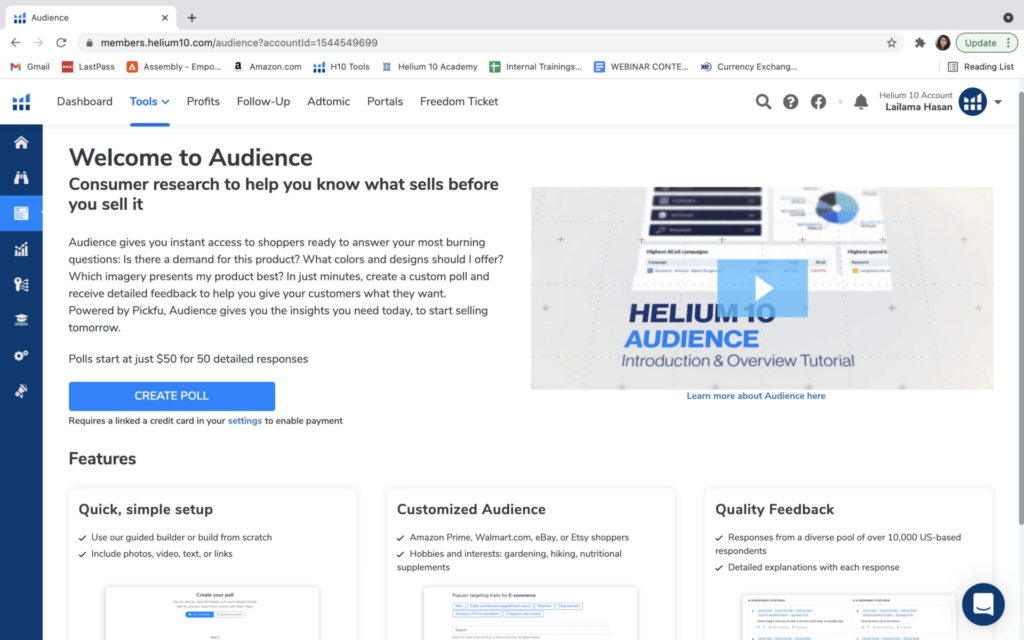Go to the Dashboard menu item

click(84, 101)
